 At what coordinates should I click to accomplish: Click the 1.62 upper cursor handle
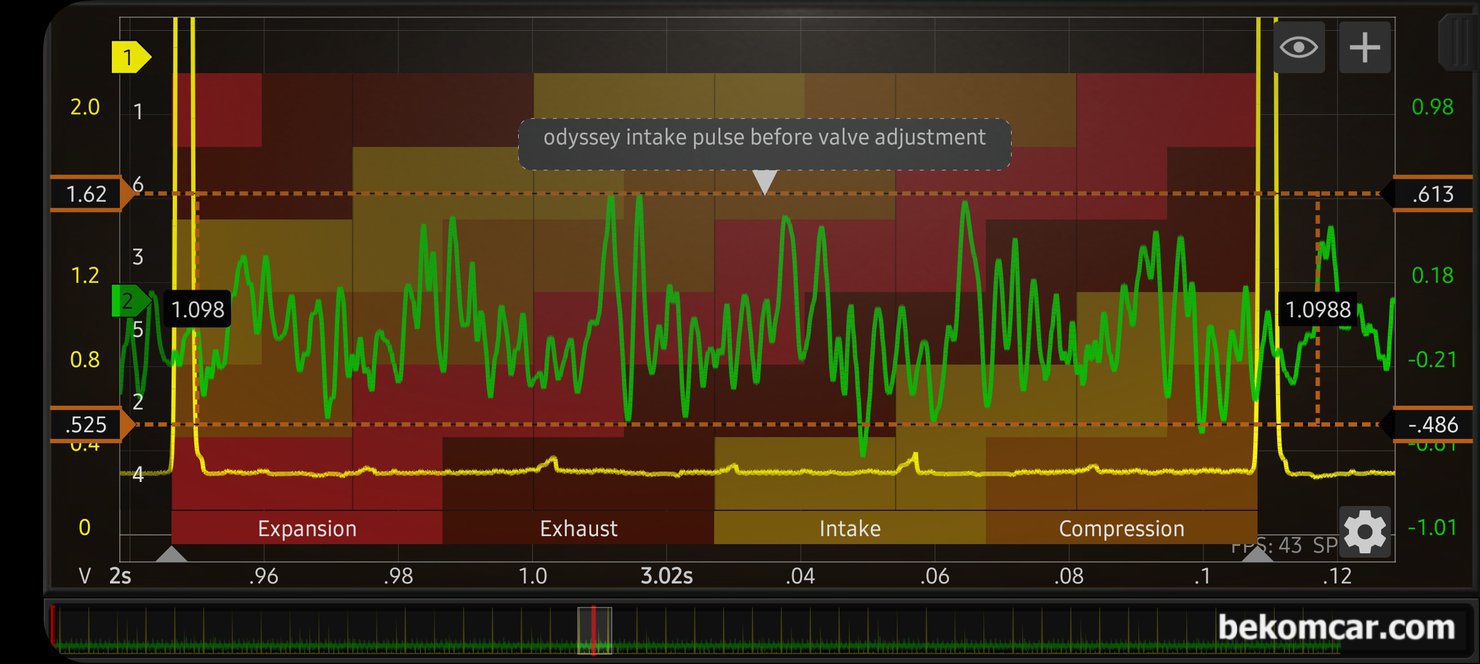(92, 194)
